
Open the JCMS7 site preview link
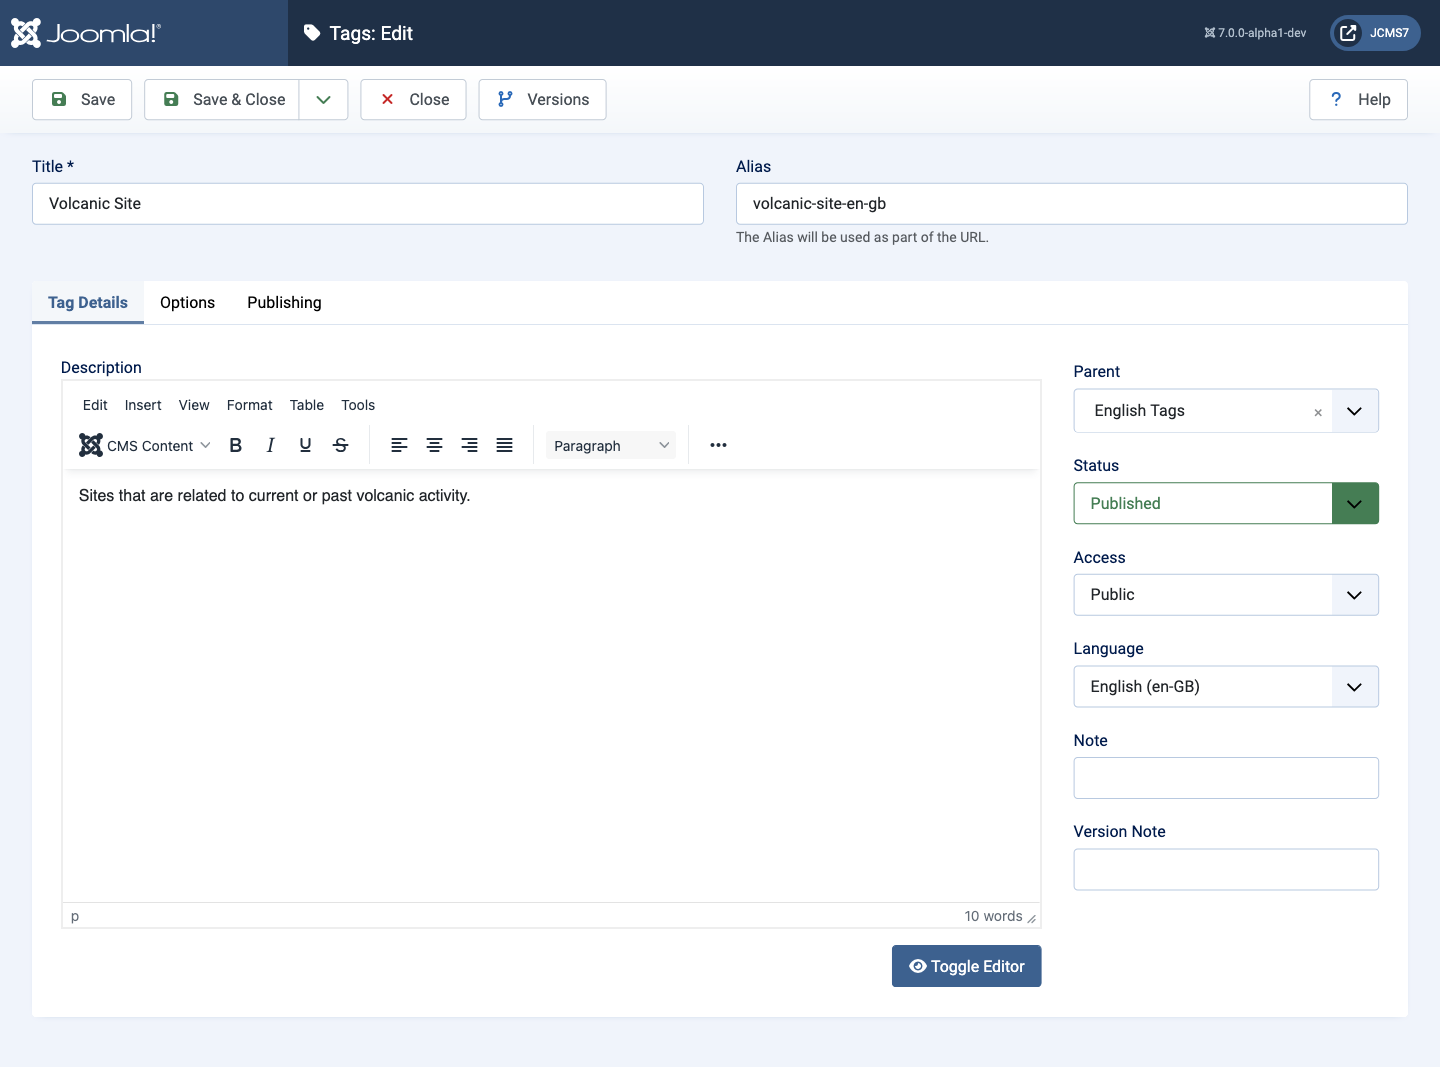pyautogui.click(x=1375, y=33)
